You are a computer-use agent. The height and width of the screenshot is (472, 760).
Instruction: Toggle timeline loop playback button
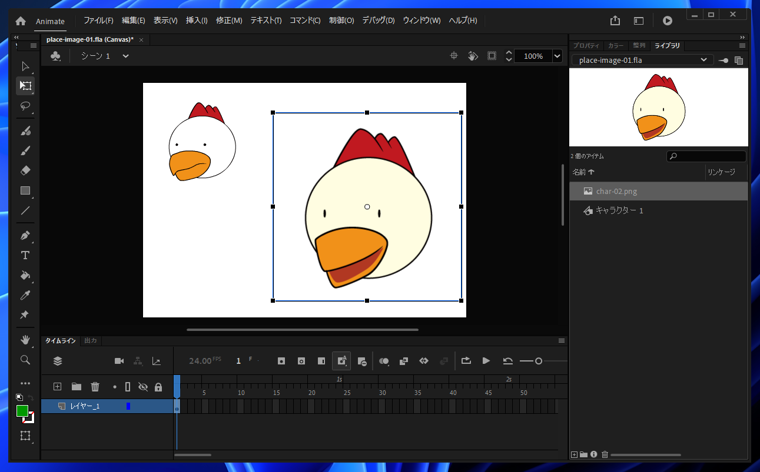pos(466,361)
